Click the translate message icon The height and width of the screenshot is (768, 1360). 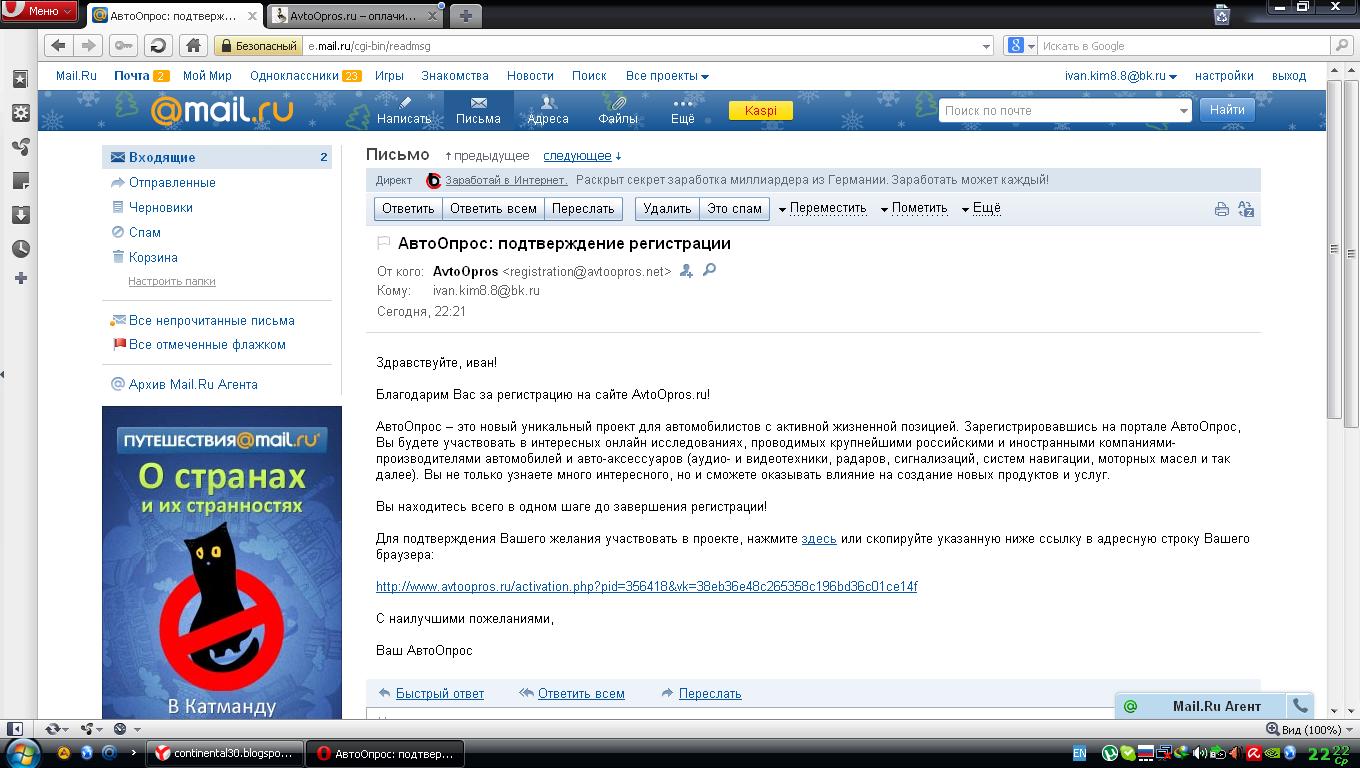1246,209
